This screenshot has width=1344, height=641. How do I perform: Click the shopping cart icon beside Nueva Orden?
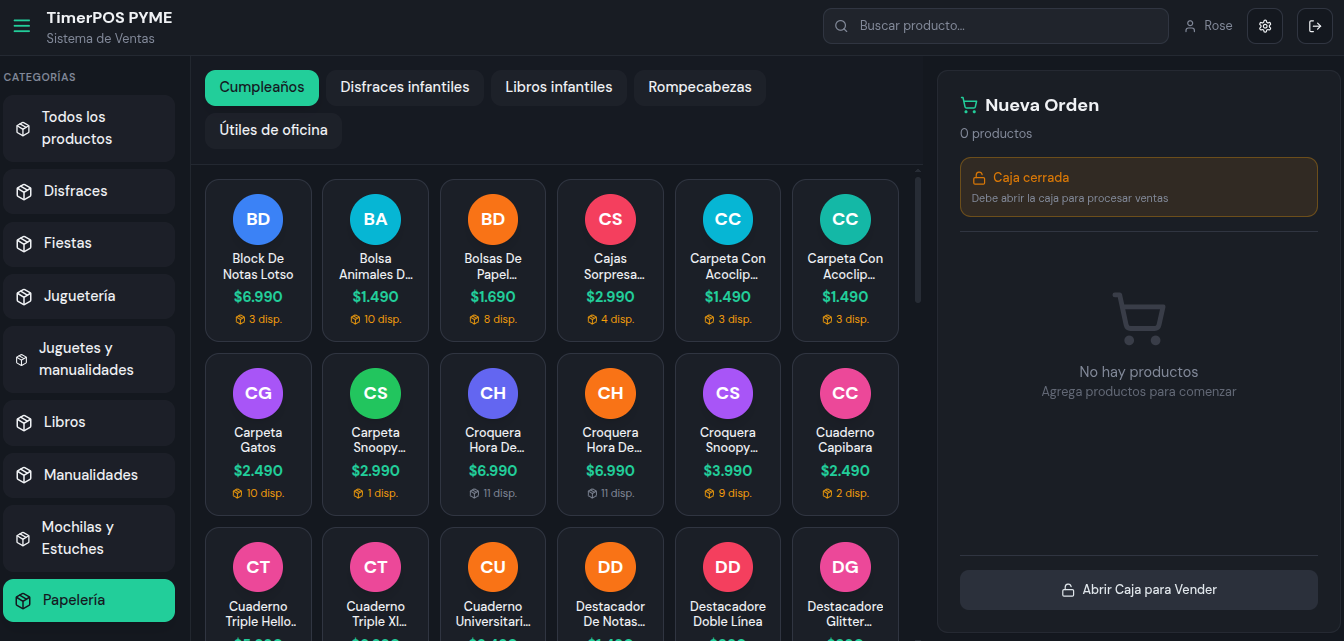[968, 105]
